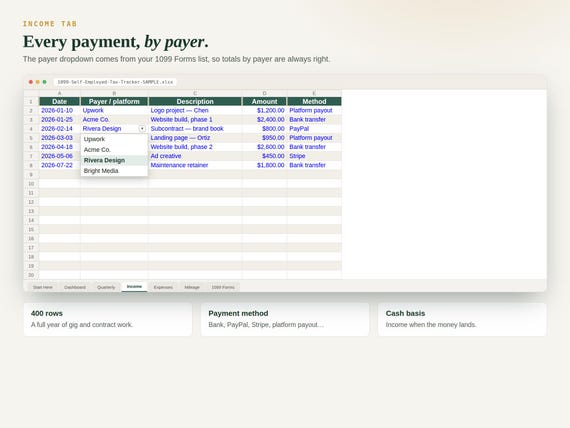
Task: Click the $2,600.00 amount cell
Action: (265, 147)
